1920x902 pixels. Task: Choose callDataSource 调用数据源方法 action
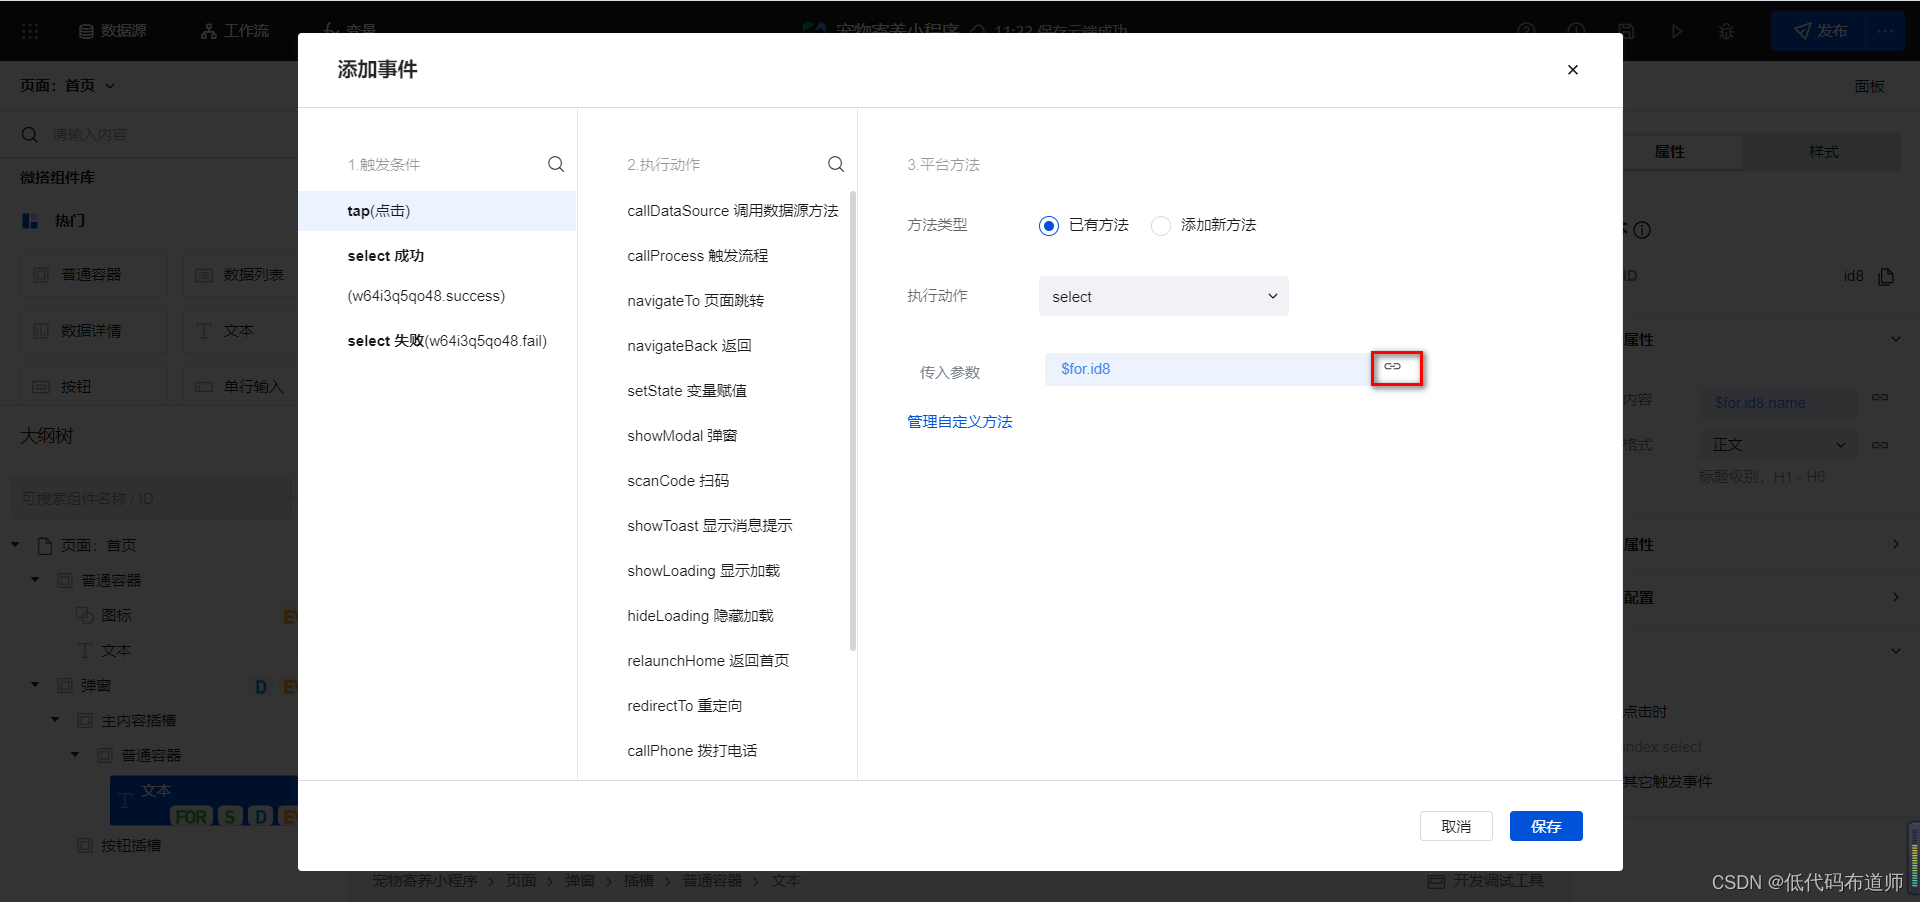(x=732, y=211)
